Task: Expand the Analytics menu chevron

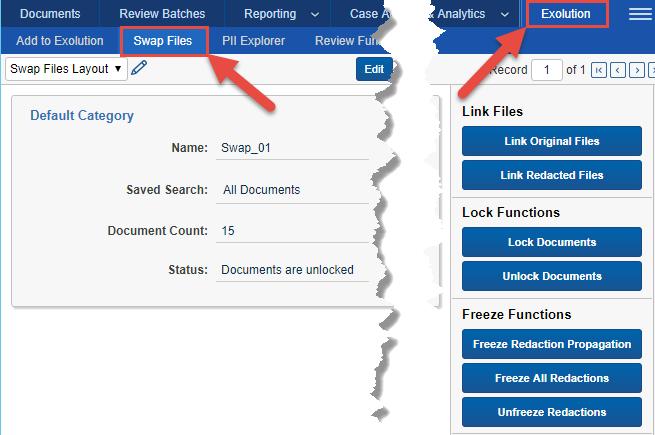Action: [x=505, y=15]
